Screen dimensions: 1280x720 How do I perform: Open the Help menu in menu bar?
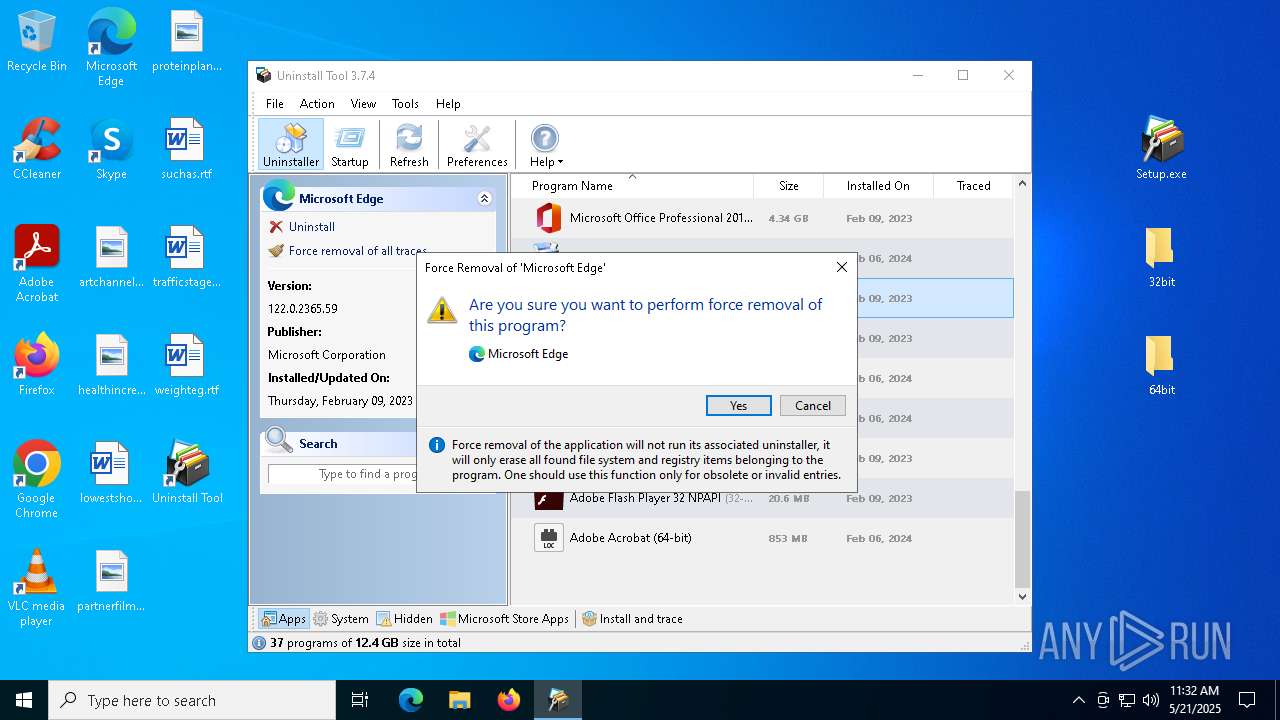[x=448, y=104]
